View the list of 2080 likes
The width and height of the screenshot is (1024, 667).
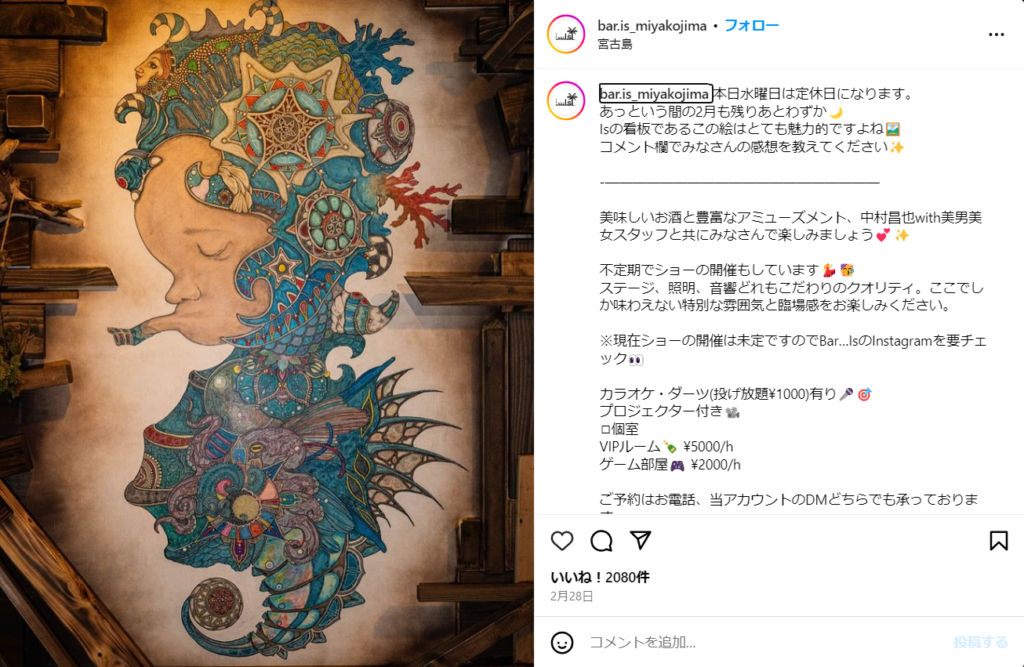(600, 578)
